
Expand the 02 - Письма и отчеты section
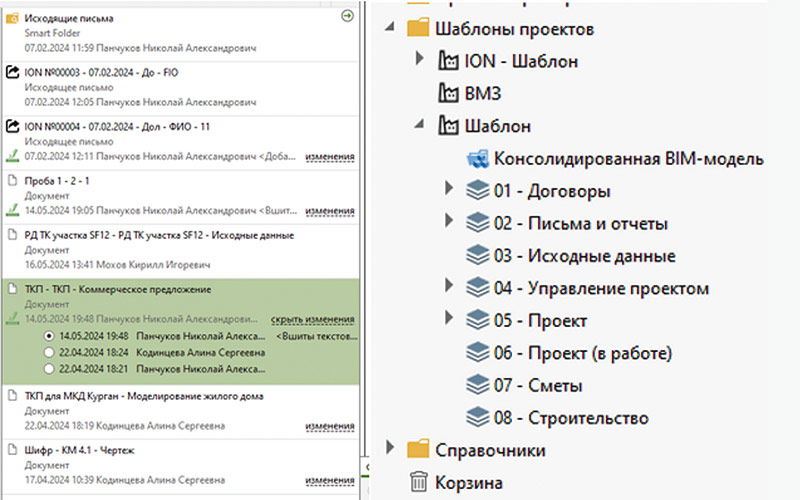tap(448, 220)
